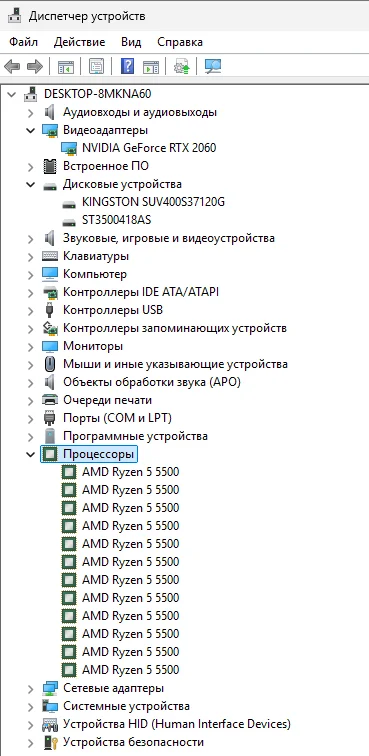This screenshot has height=756, width=369.
Task: Select the Порты (COM и LPT) label
Action: click(117, 418)
